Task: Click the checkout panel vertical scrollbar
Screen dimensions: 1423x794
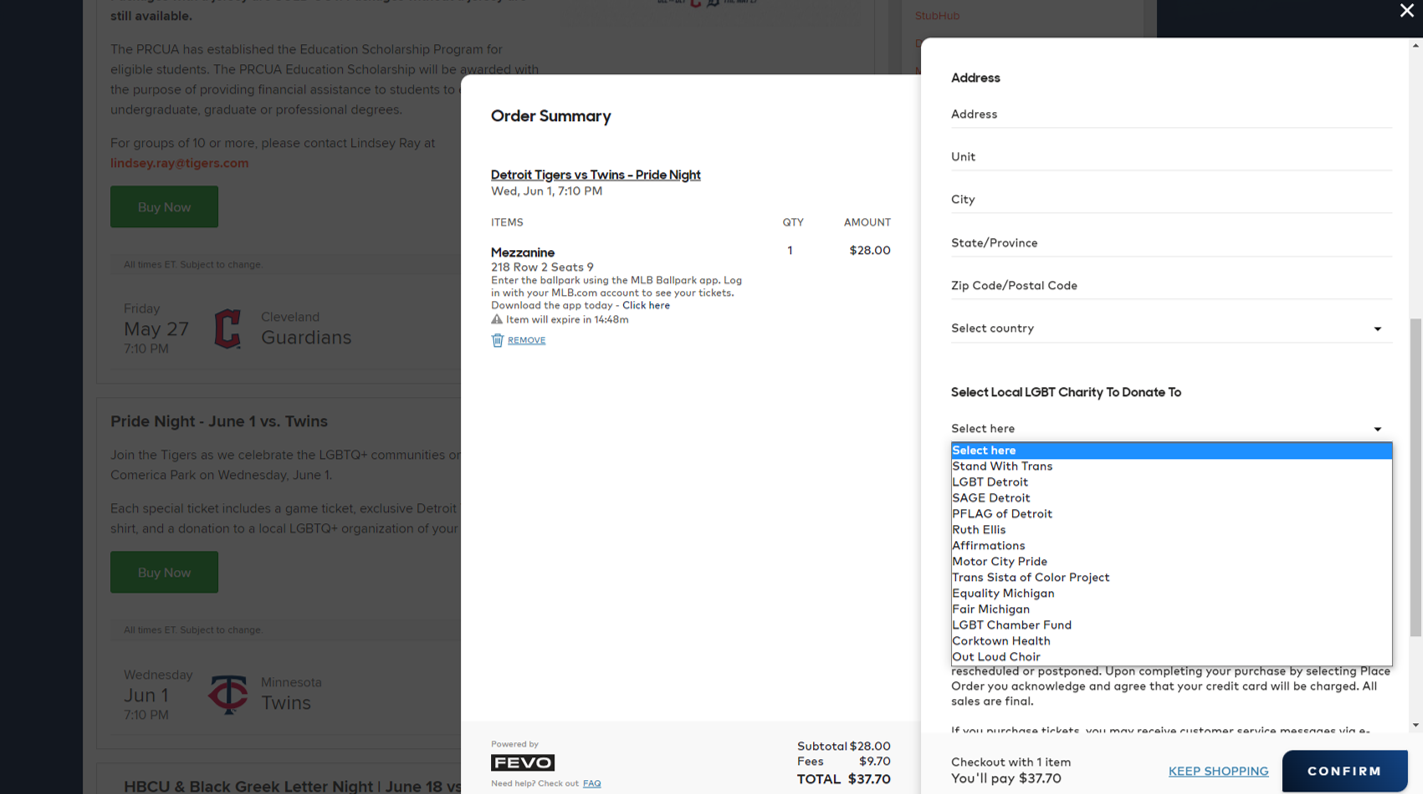Action: [1415, 477]
